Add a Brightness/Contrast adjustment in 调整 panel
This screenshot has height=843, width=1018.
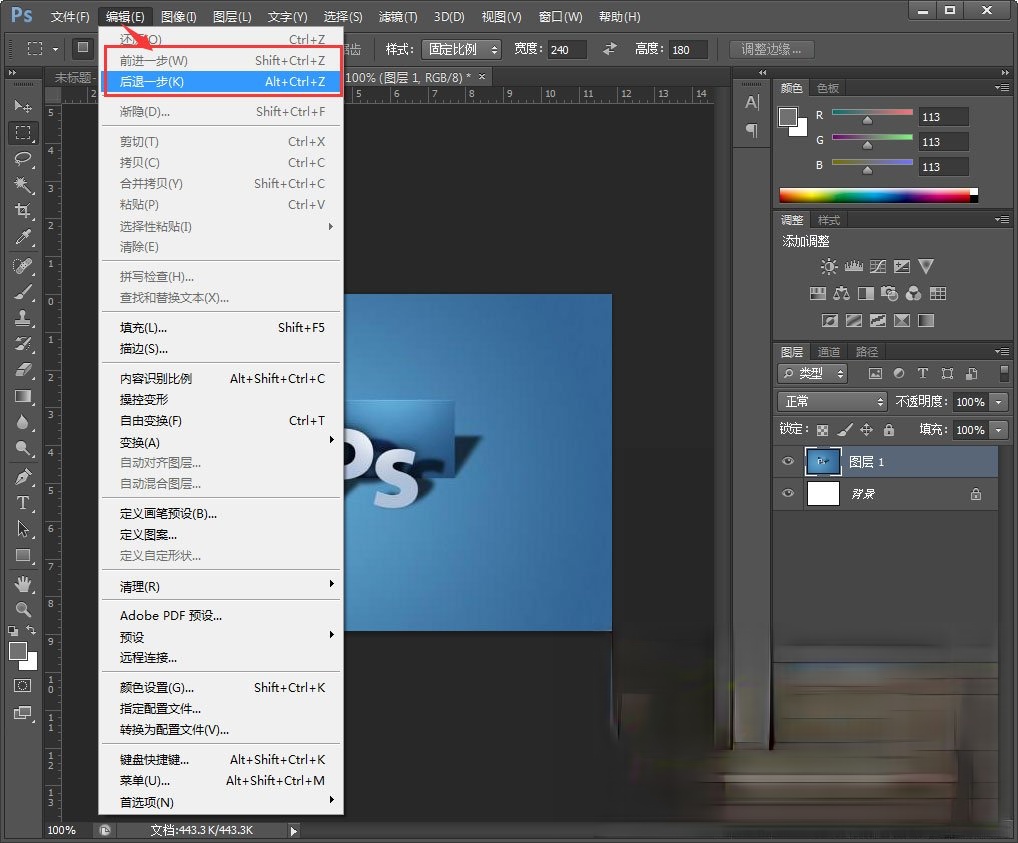(x=828, y=267)
